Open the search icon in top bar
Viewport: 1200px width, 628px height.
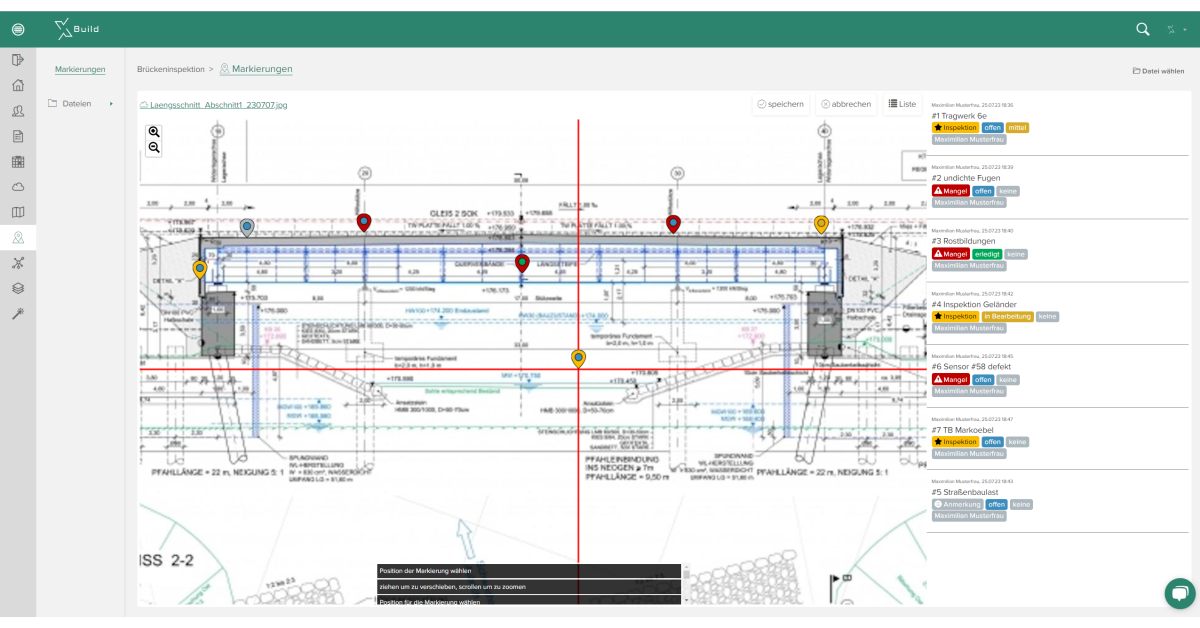click(x=1143, y=30)
